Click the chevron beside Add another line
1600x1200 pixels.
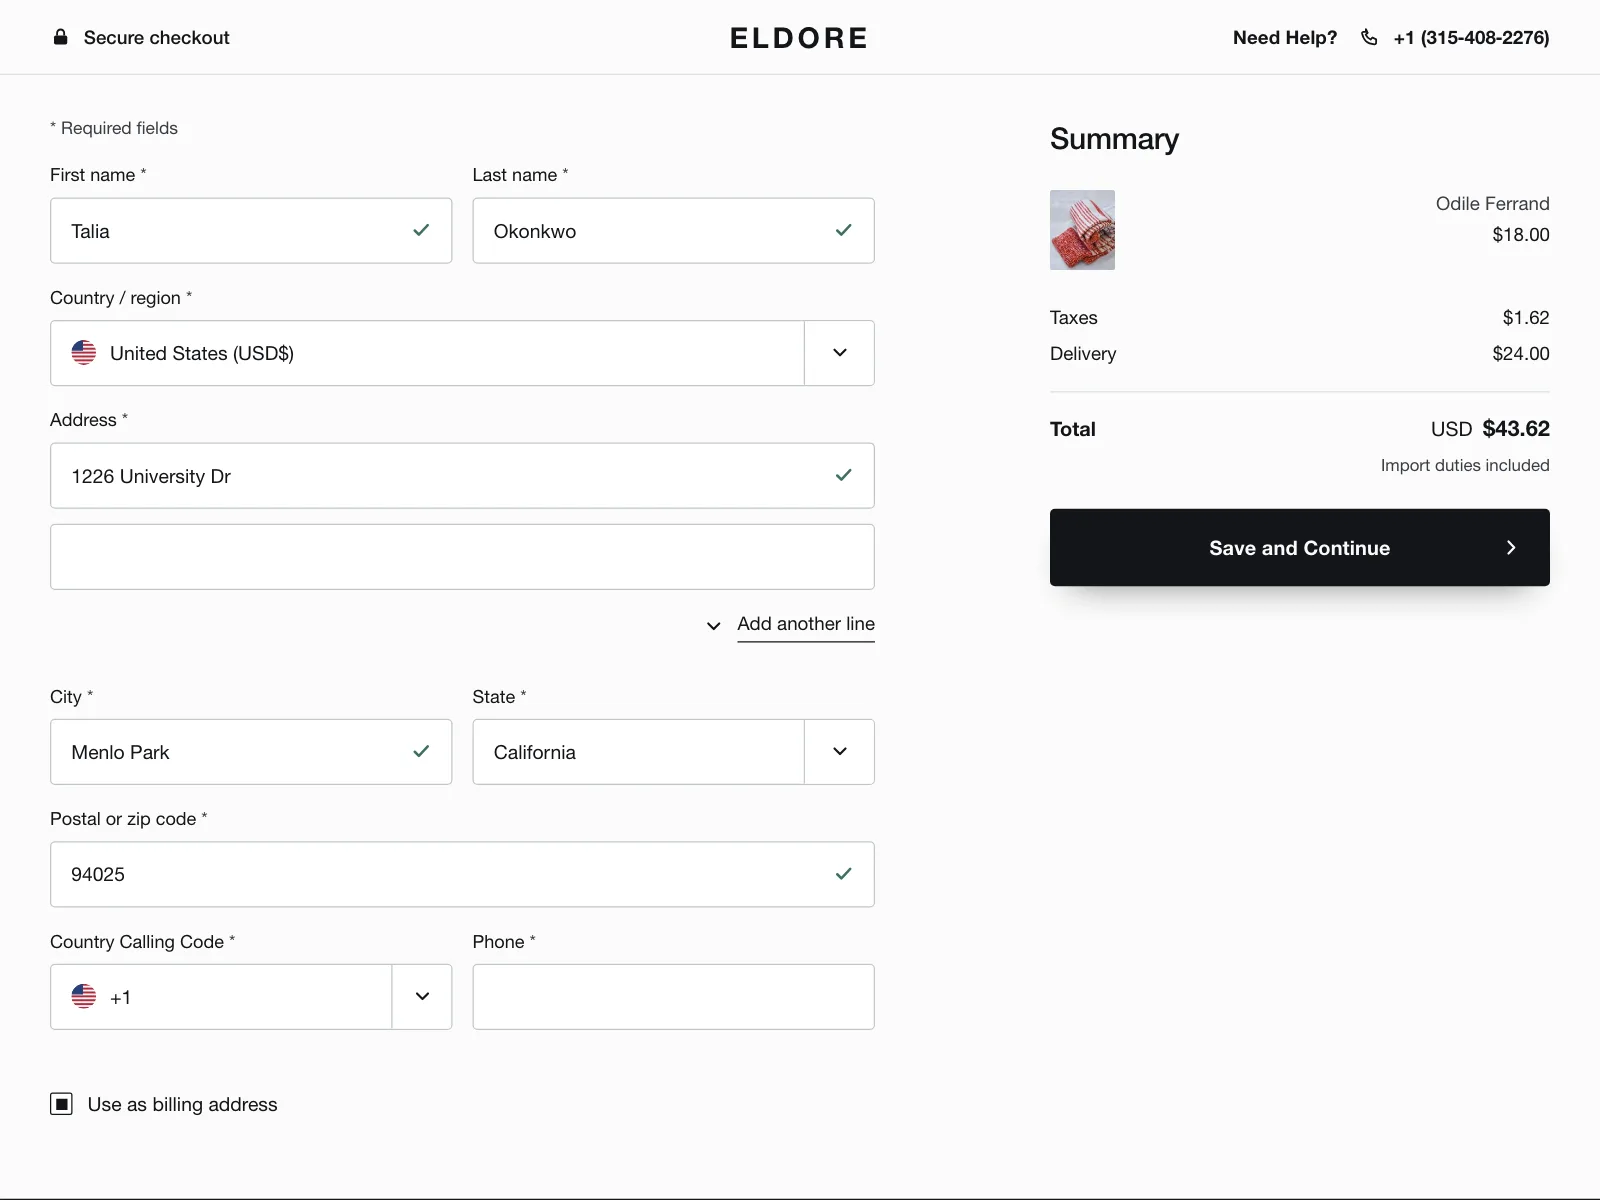pos(713,626)
